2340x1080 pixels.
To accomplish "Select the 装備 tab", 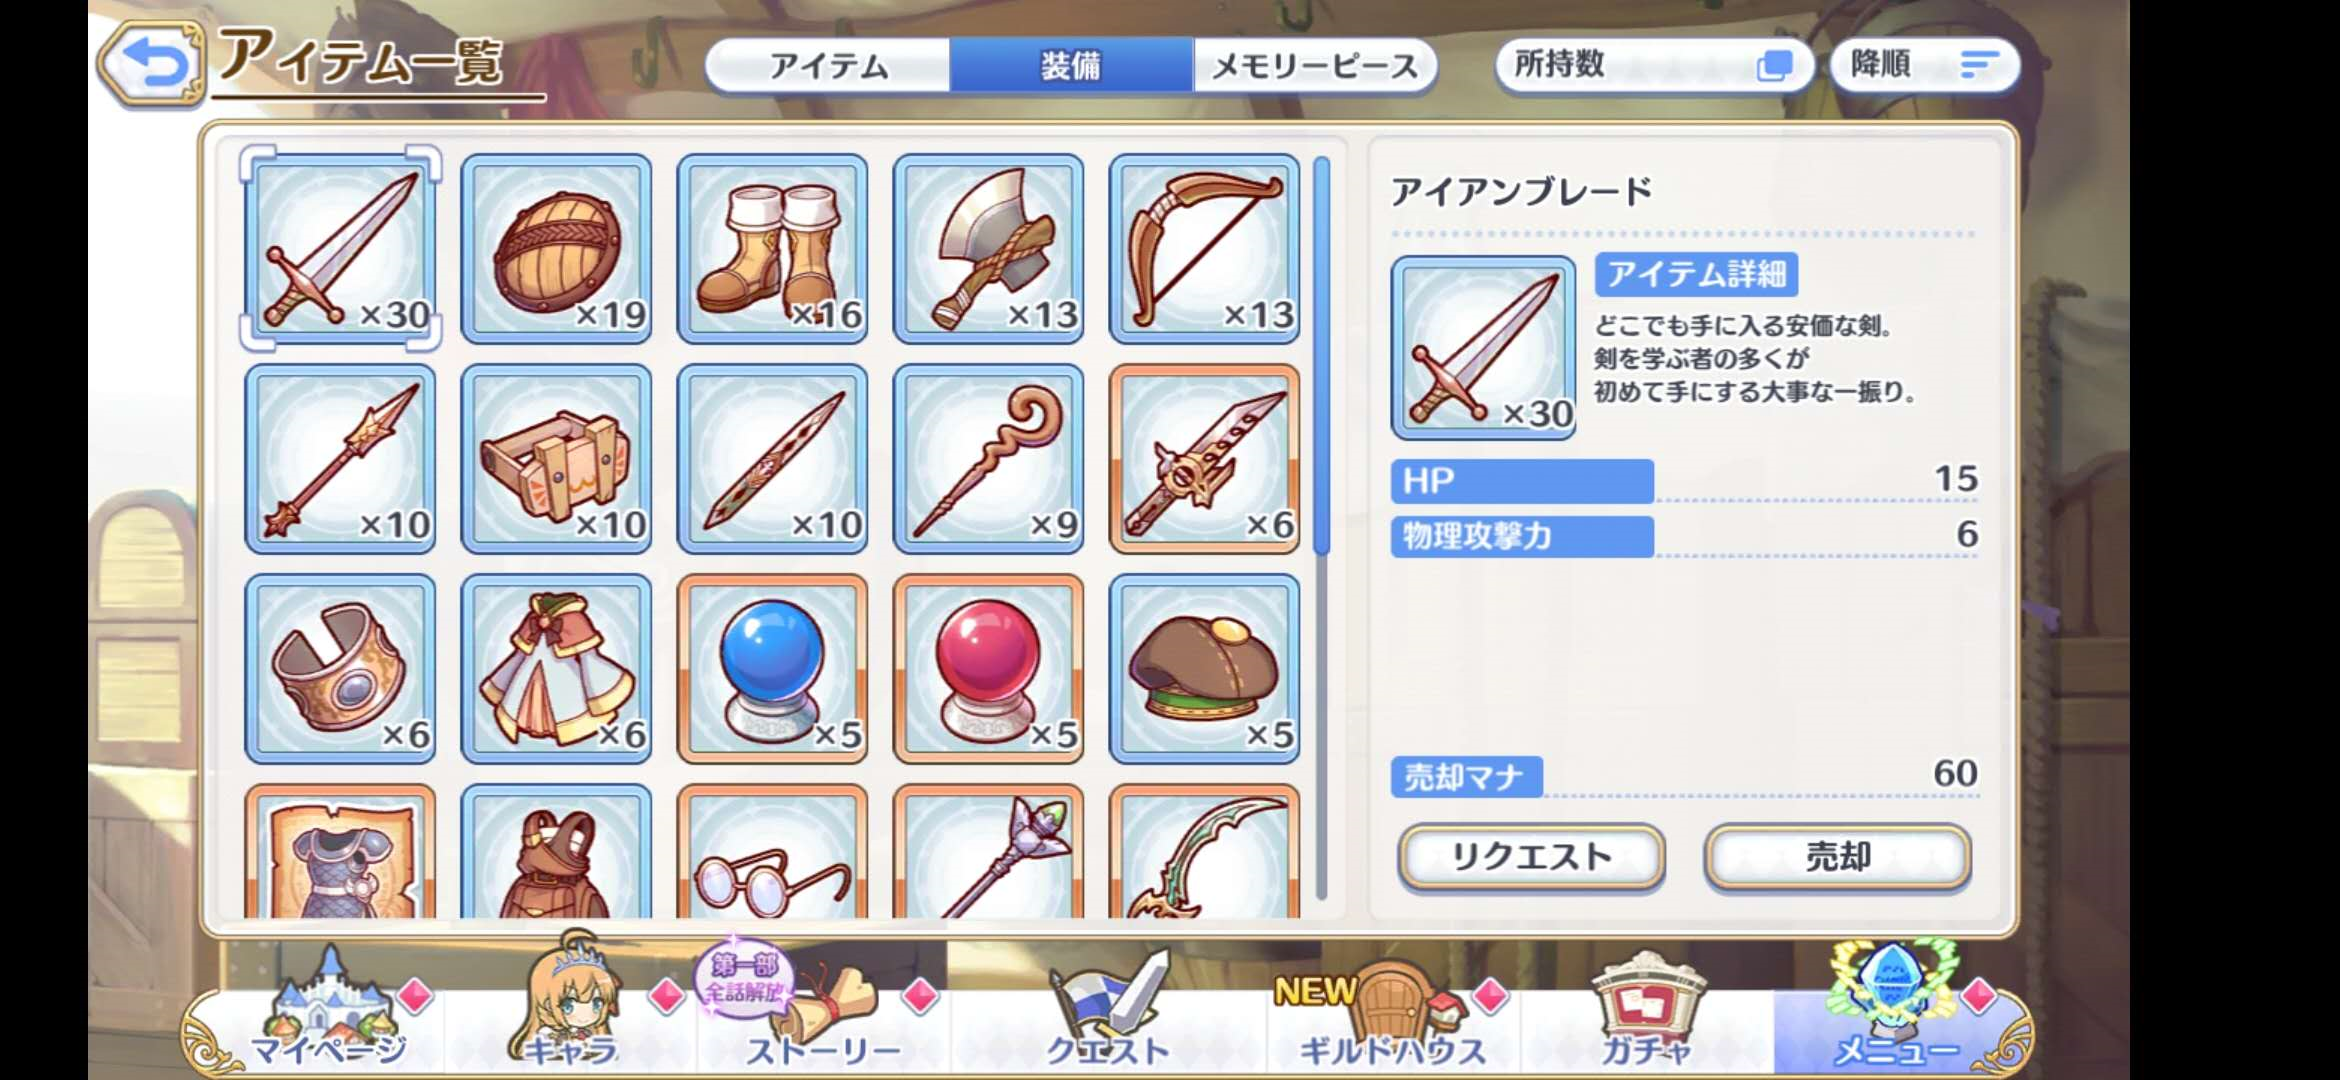I will [x=1071, y=66].
